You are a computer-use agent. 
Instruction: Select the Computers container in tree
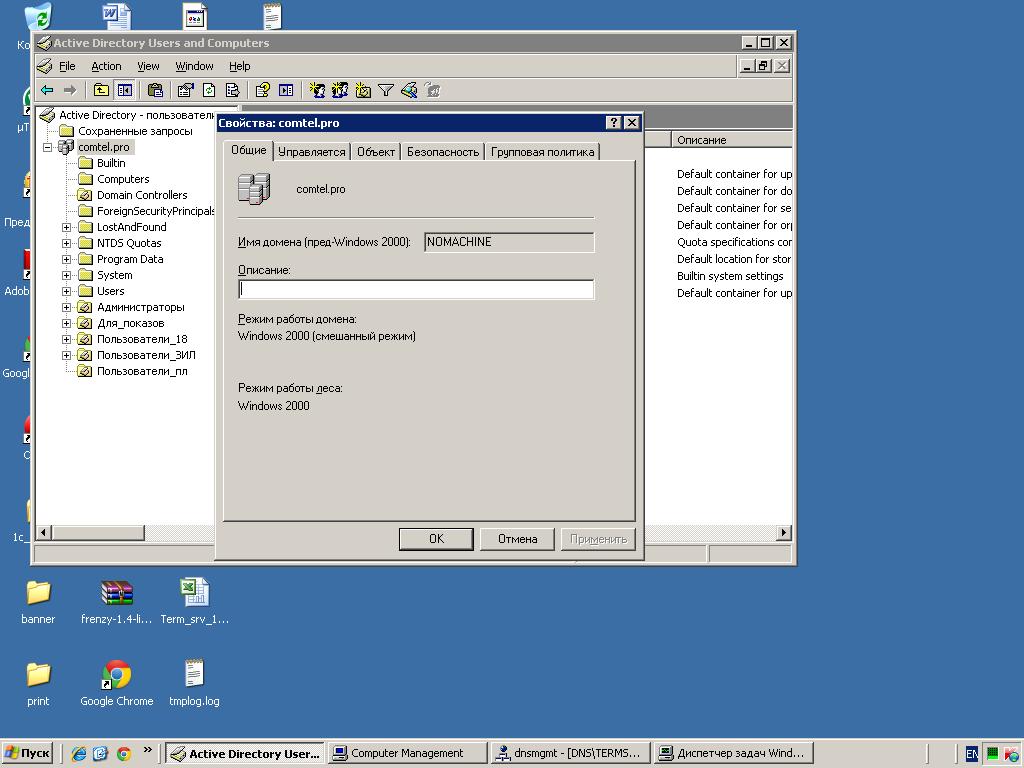pos(123,179)
